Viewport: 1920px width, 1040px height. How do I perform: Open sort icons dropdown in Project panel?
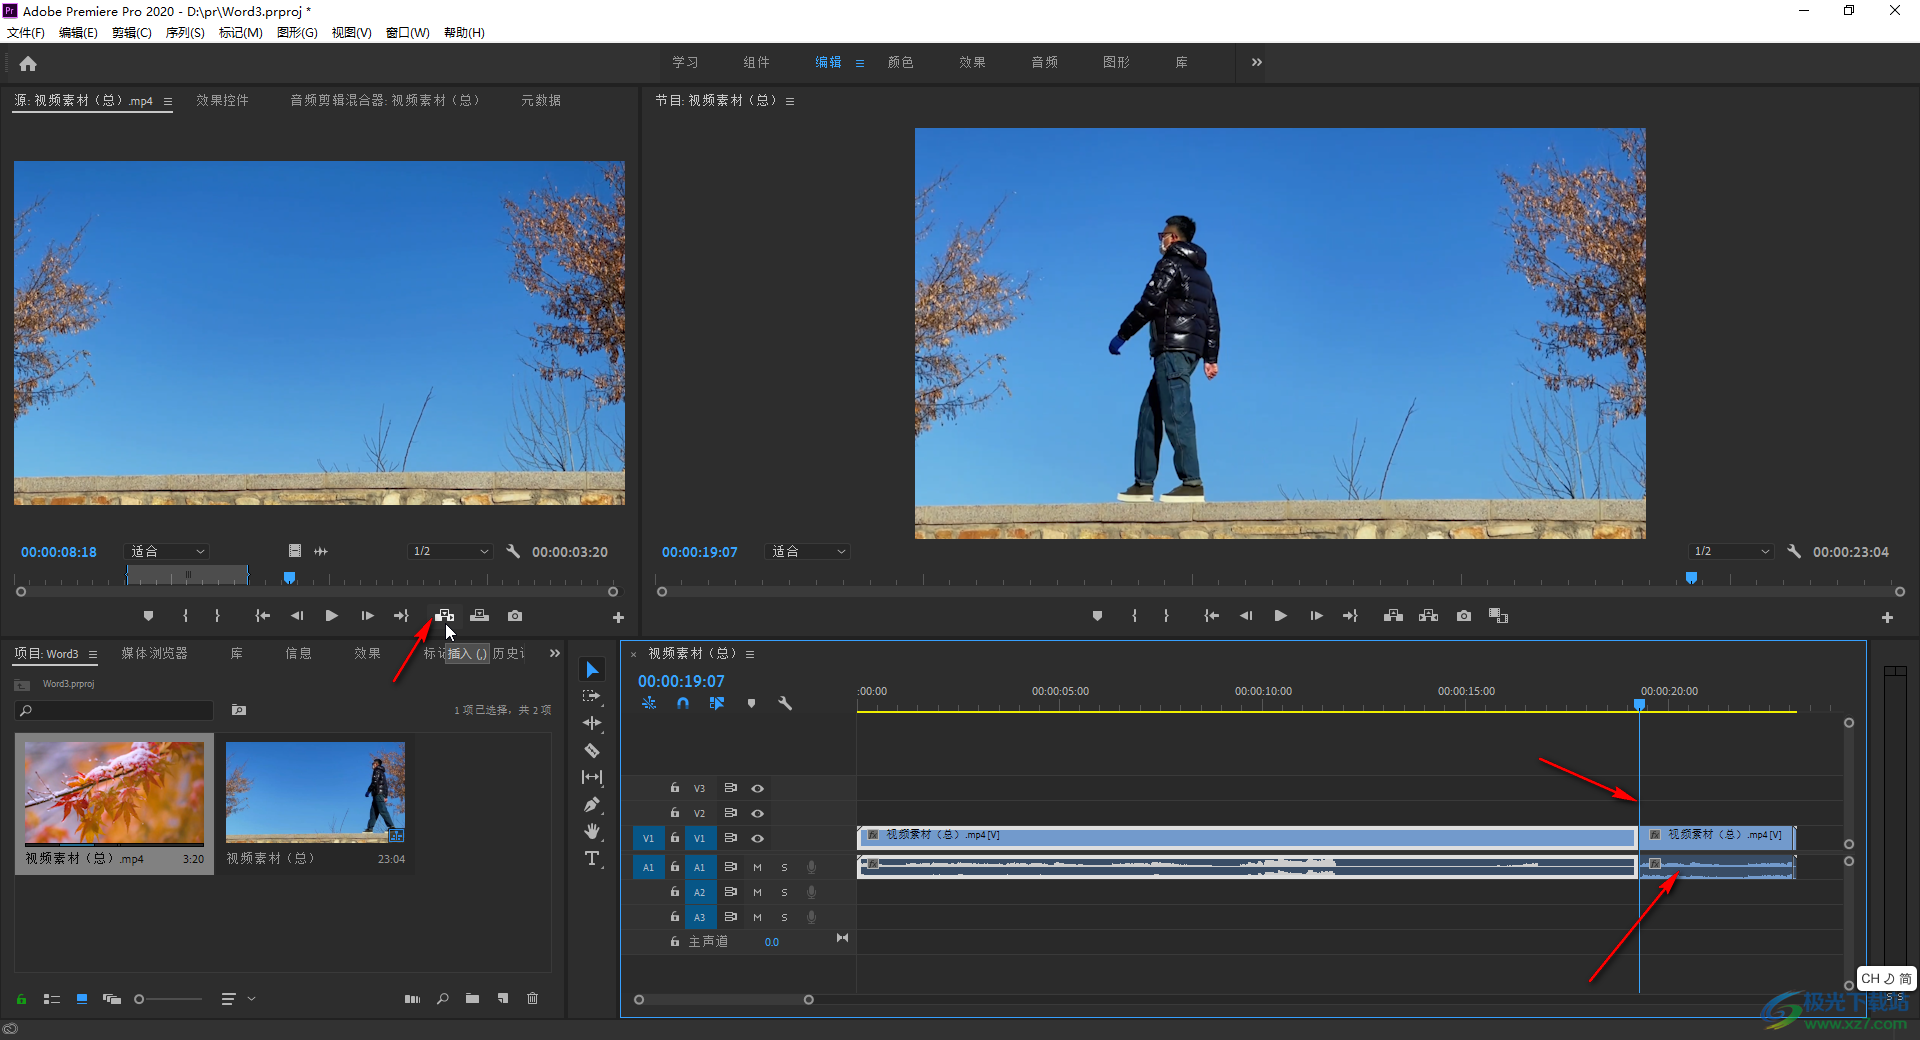click(x=238, y=998)
